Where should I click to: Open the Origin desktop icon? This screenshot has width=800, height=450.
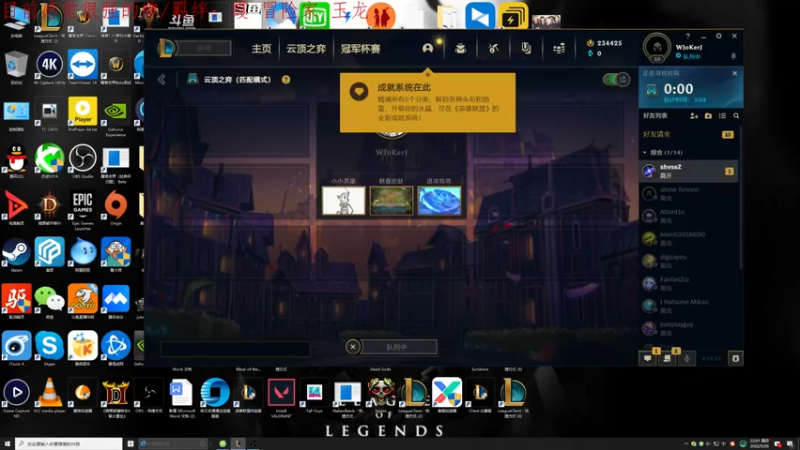pyautogui.click(x=116, y=207)
